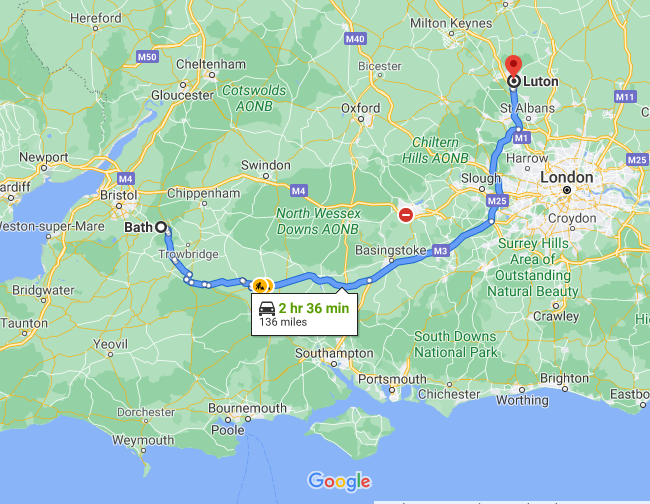This screenshot has width=650, height=504.
Task: Click the M50 motorway shield
Action: pyautogui.click(x=147, y=57)
